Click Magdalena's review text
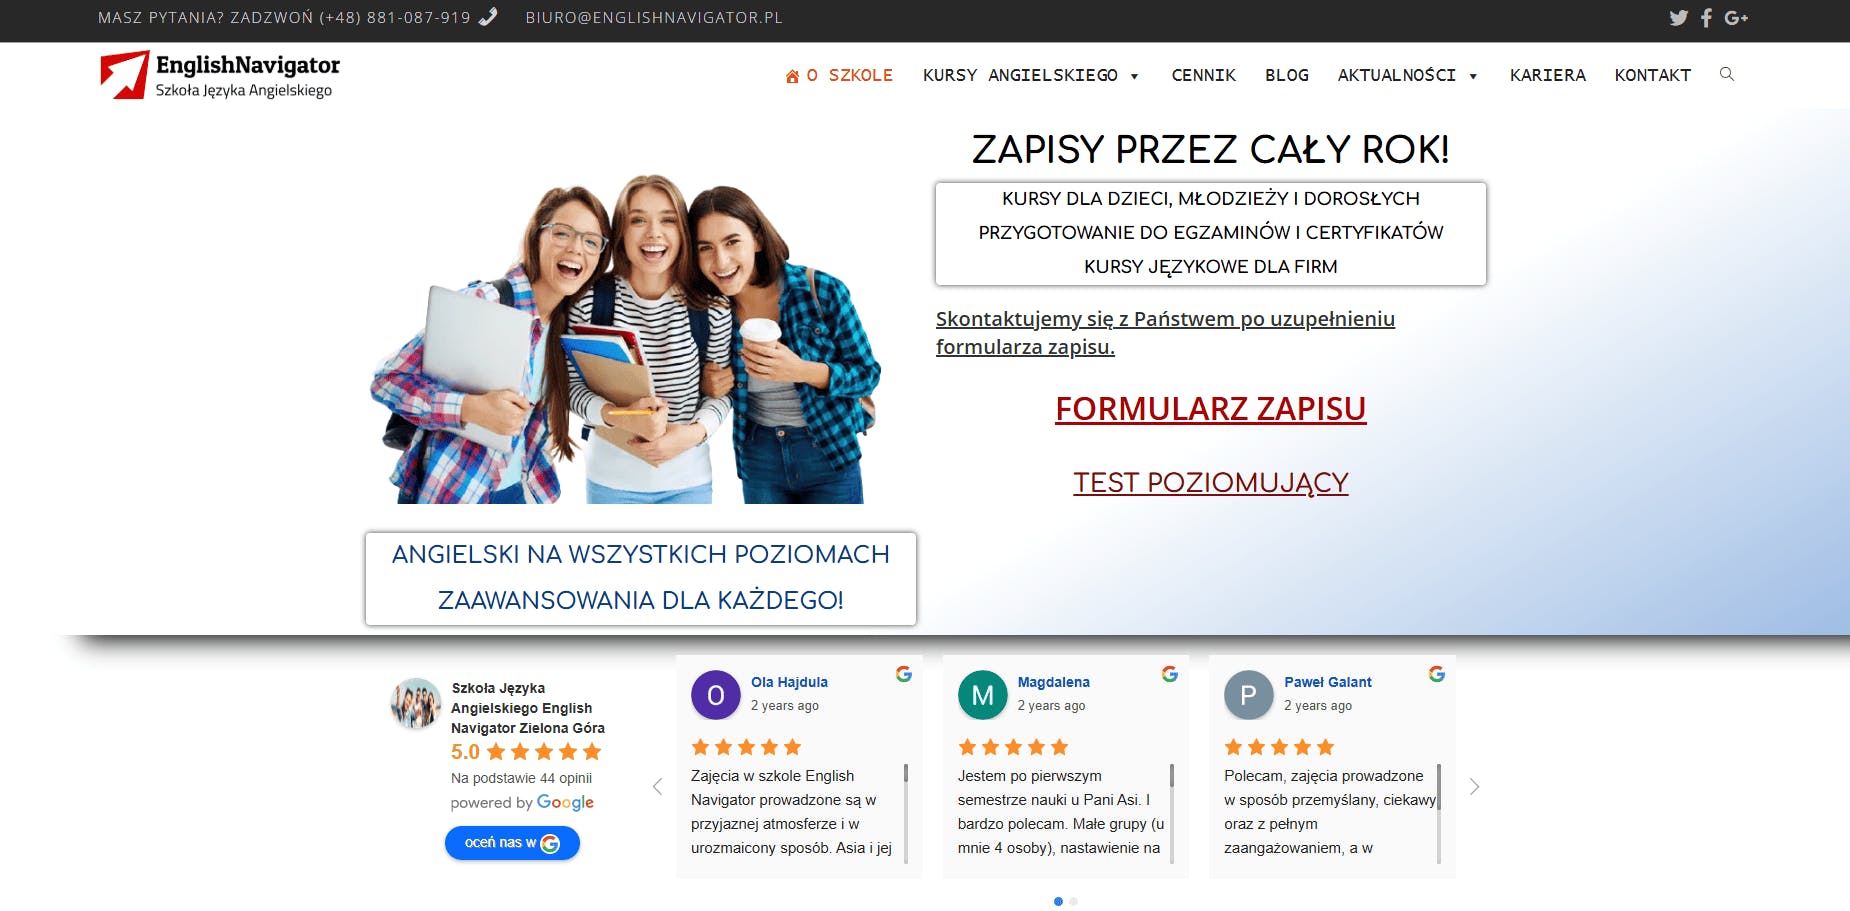The height and width of the screenshot is (911, 1850). pyautogui.click(x=1061, y=812)
